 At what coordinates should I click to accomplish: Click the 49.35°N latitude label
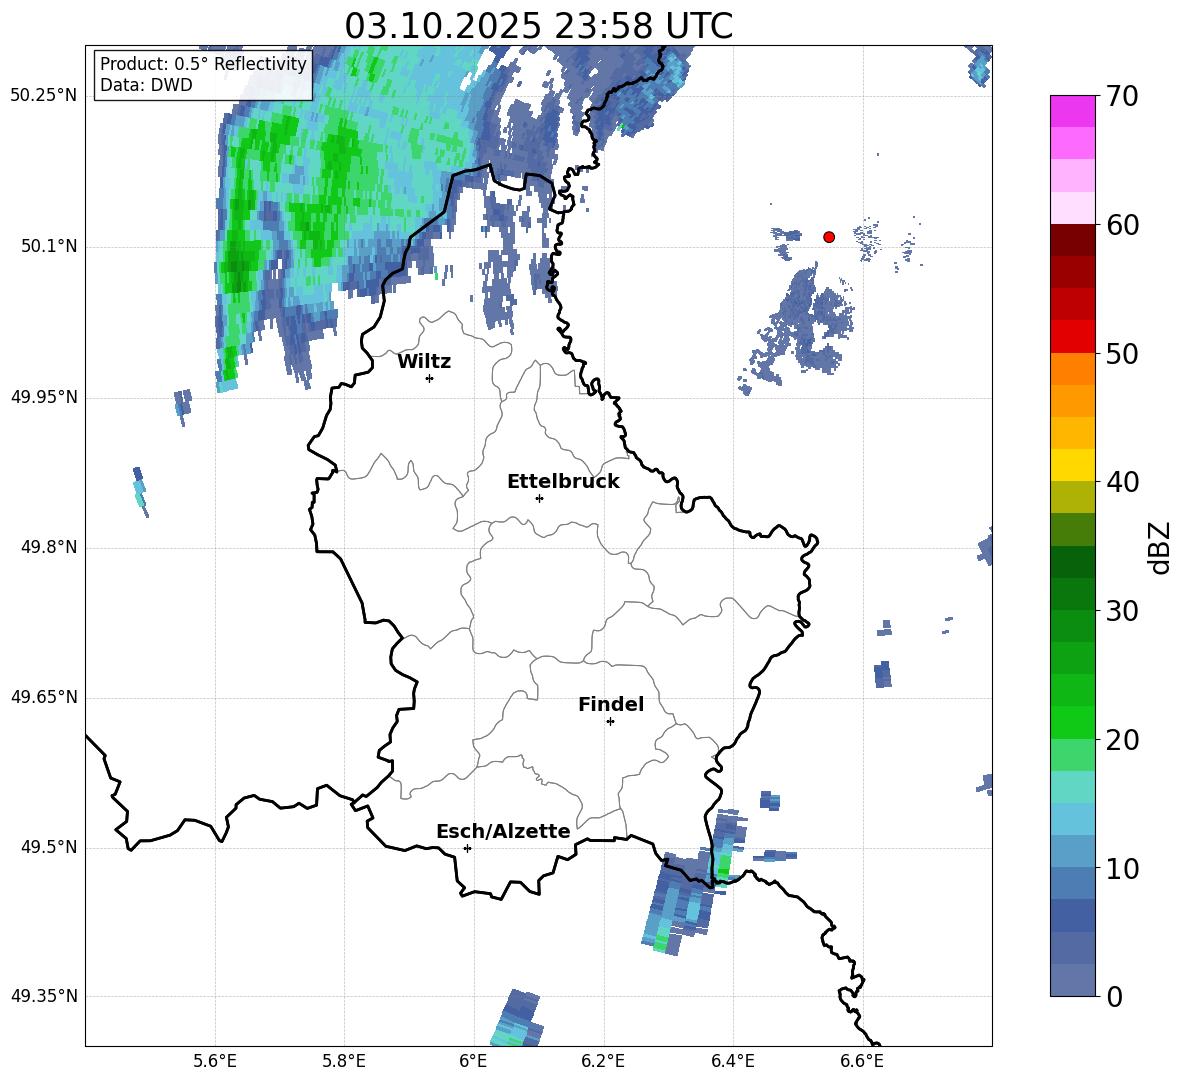pos(44,996)
